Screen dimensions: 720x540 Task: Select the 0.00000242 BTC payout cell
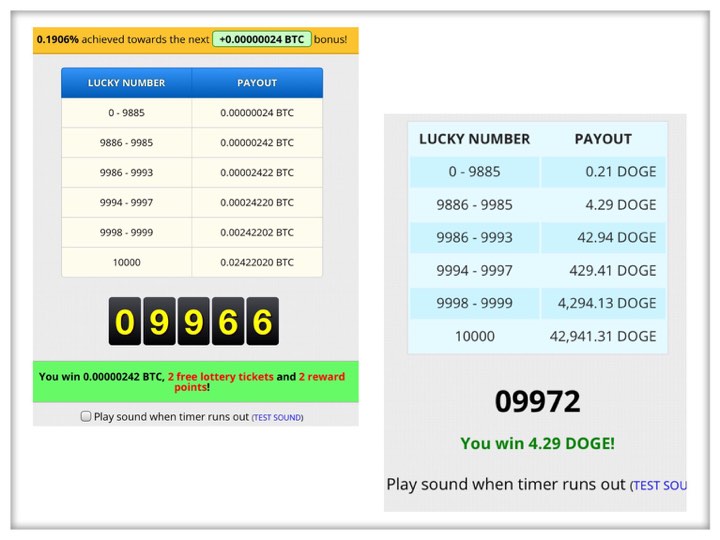257,142
